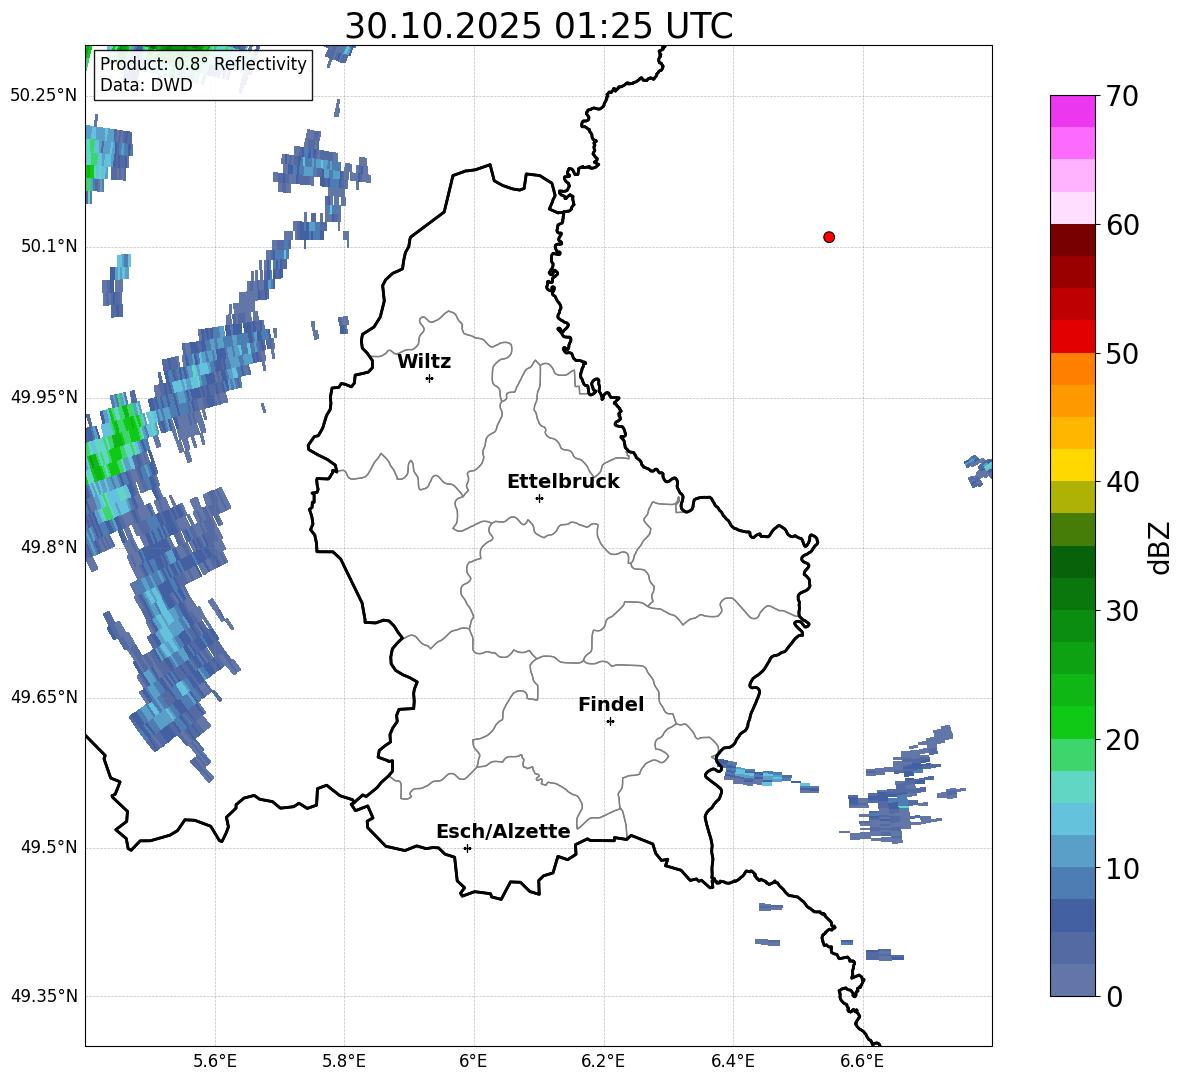Select the Ettelbruck city label
The image size is (1184, 1081).
[563, 482]
